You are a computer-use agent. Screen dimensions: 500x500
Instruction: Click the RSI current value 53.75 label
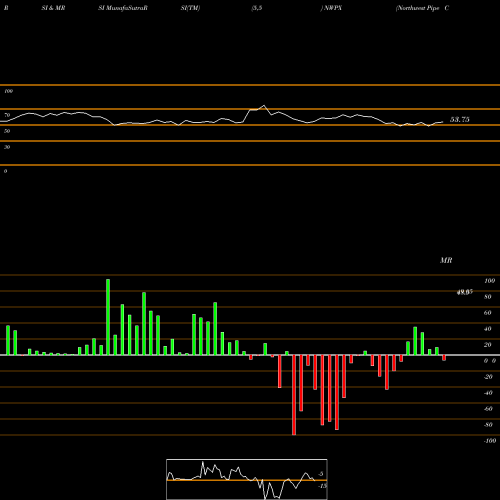point(460,120)
